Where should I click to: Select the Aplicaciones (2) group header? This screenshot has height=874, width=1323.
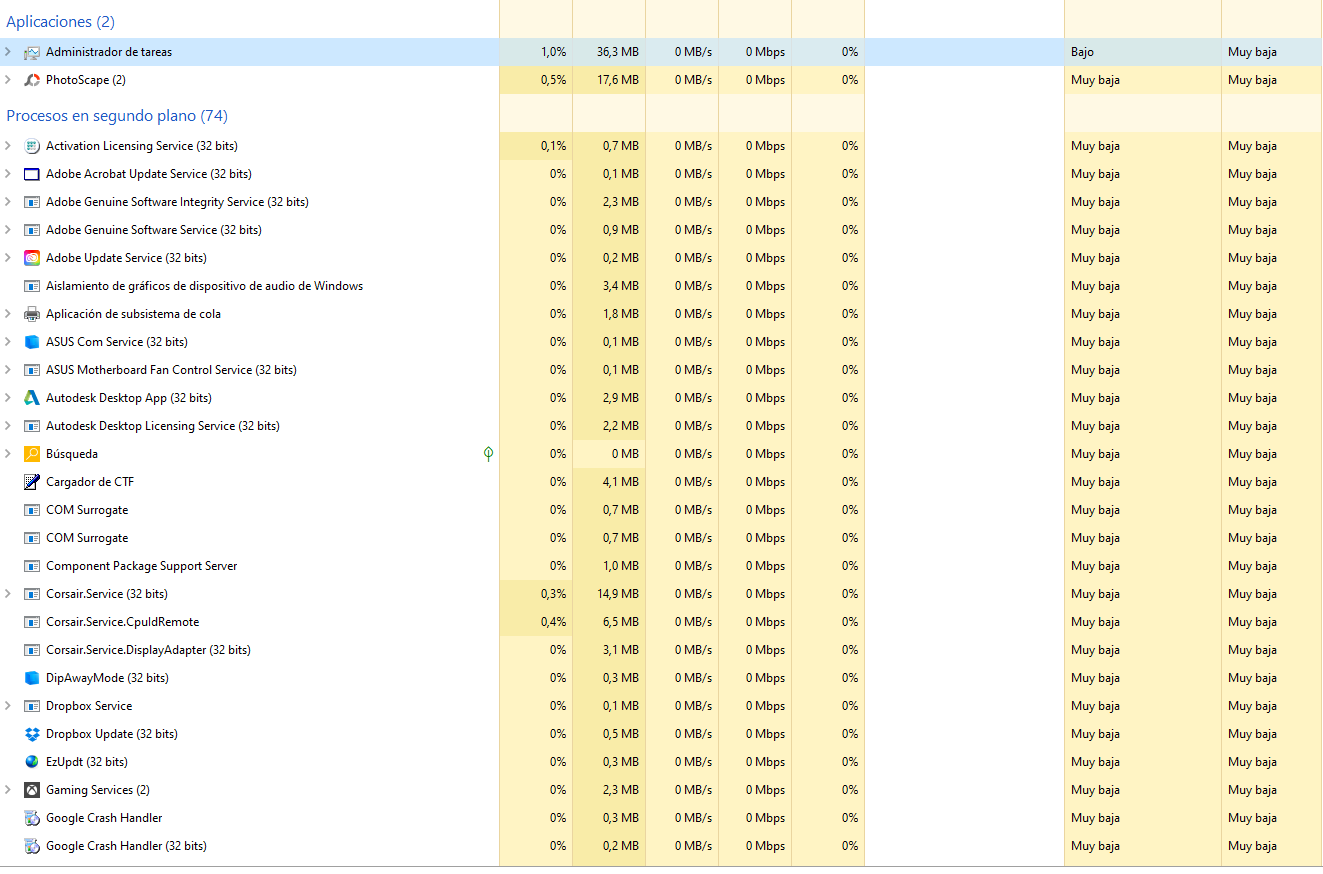pos(60,22)
